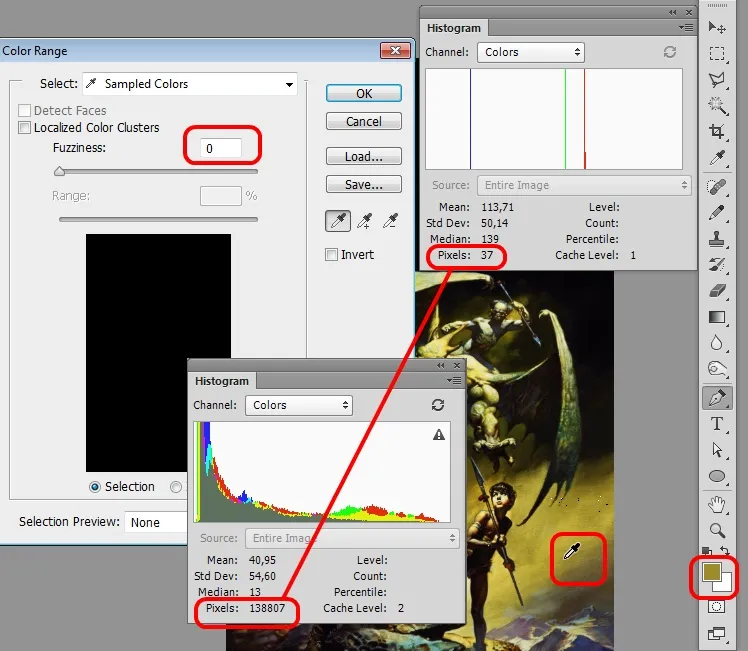748x651 pixels.
Task: Select the Move tool
Action: click(x=717, y=27)
